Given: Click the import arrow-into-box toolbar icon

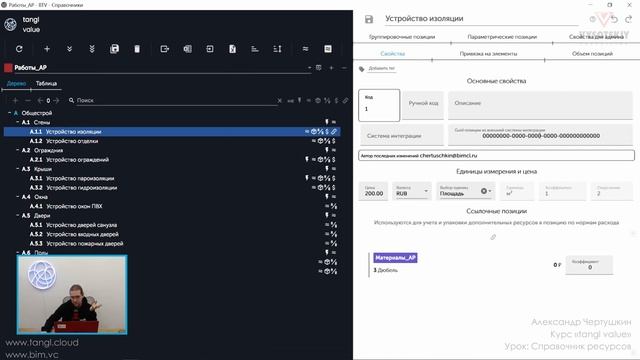Looking at the screenshot, I should click(x=210, y=49).
